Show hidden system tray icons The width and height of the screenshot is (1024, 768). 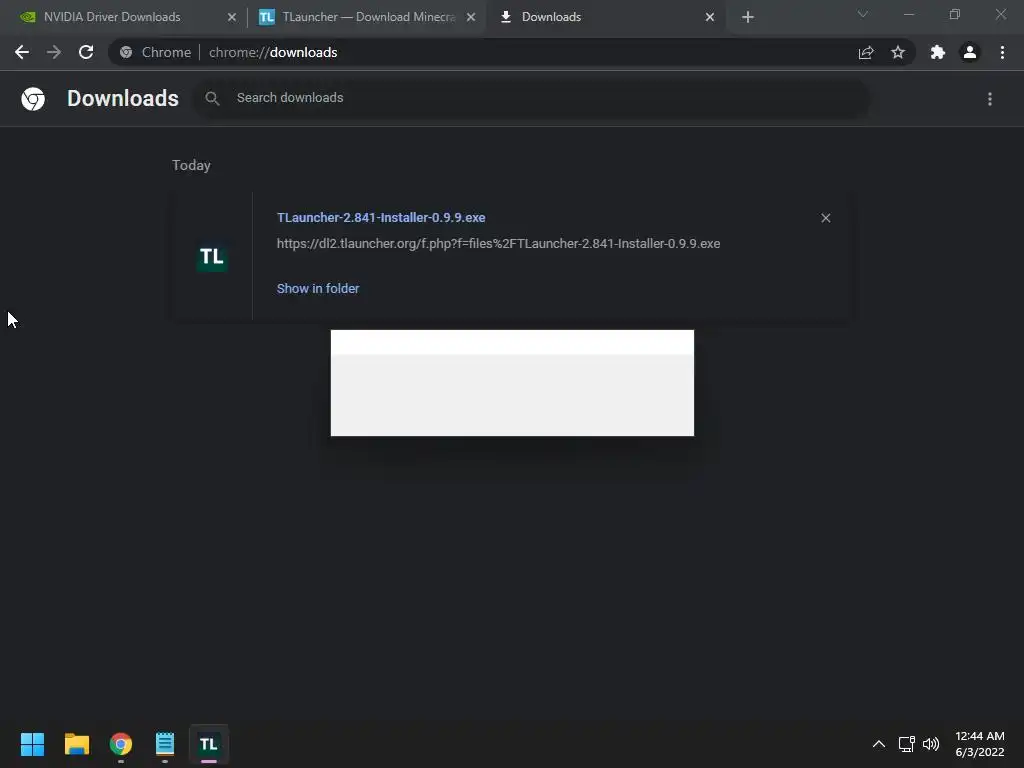(x=879, y=744)
